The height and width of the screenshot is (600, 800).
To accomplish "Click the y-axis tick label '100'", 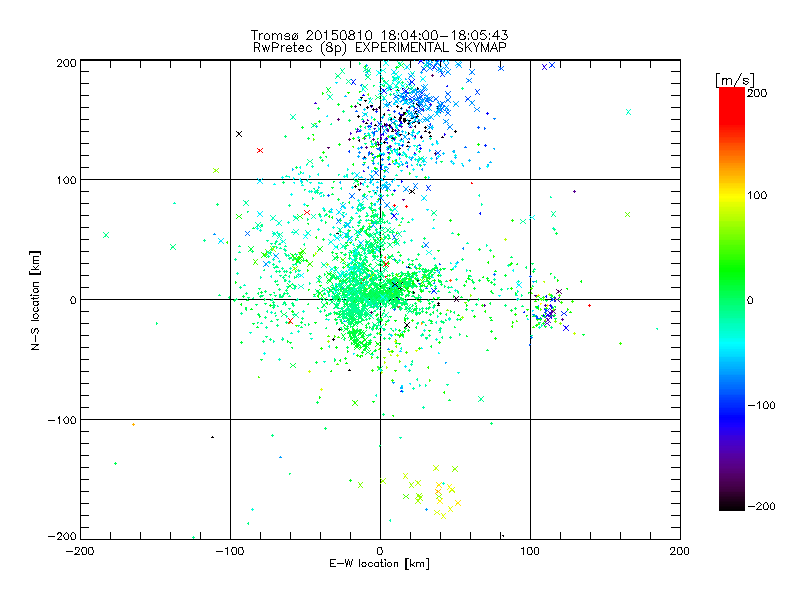I will pyautogui.click(x=66, y=180).
